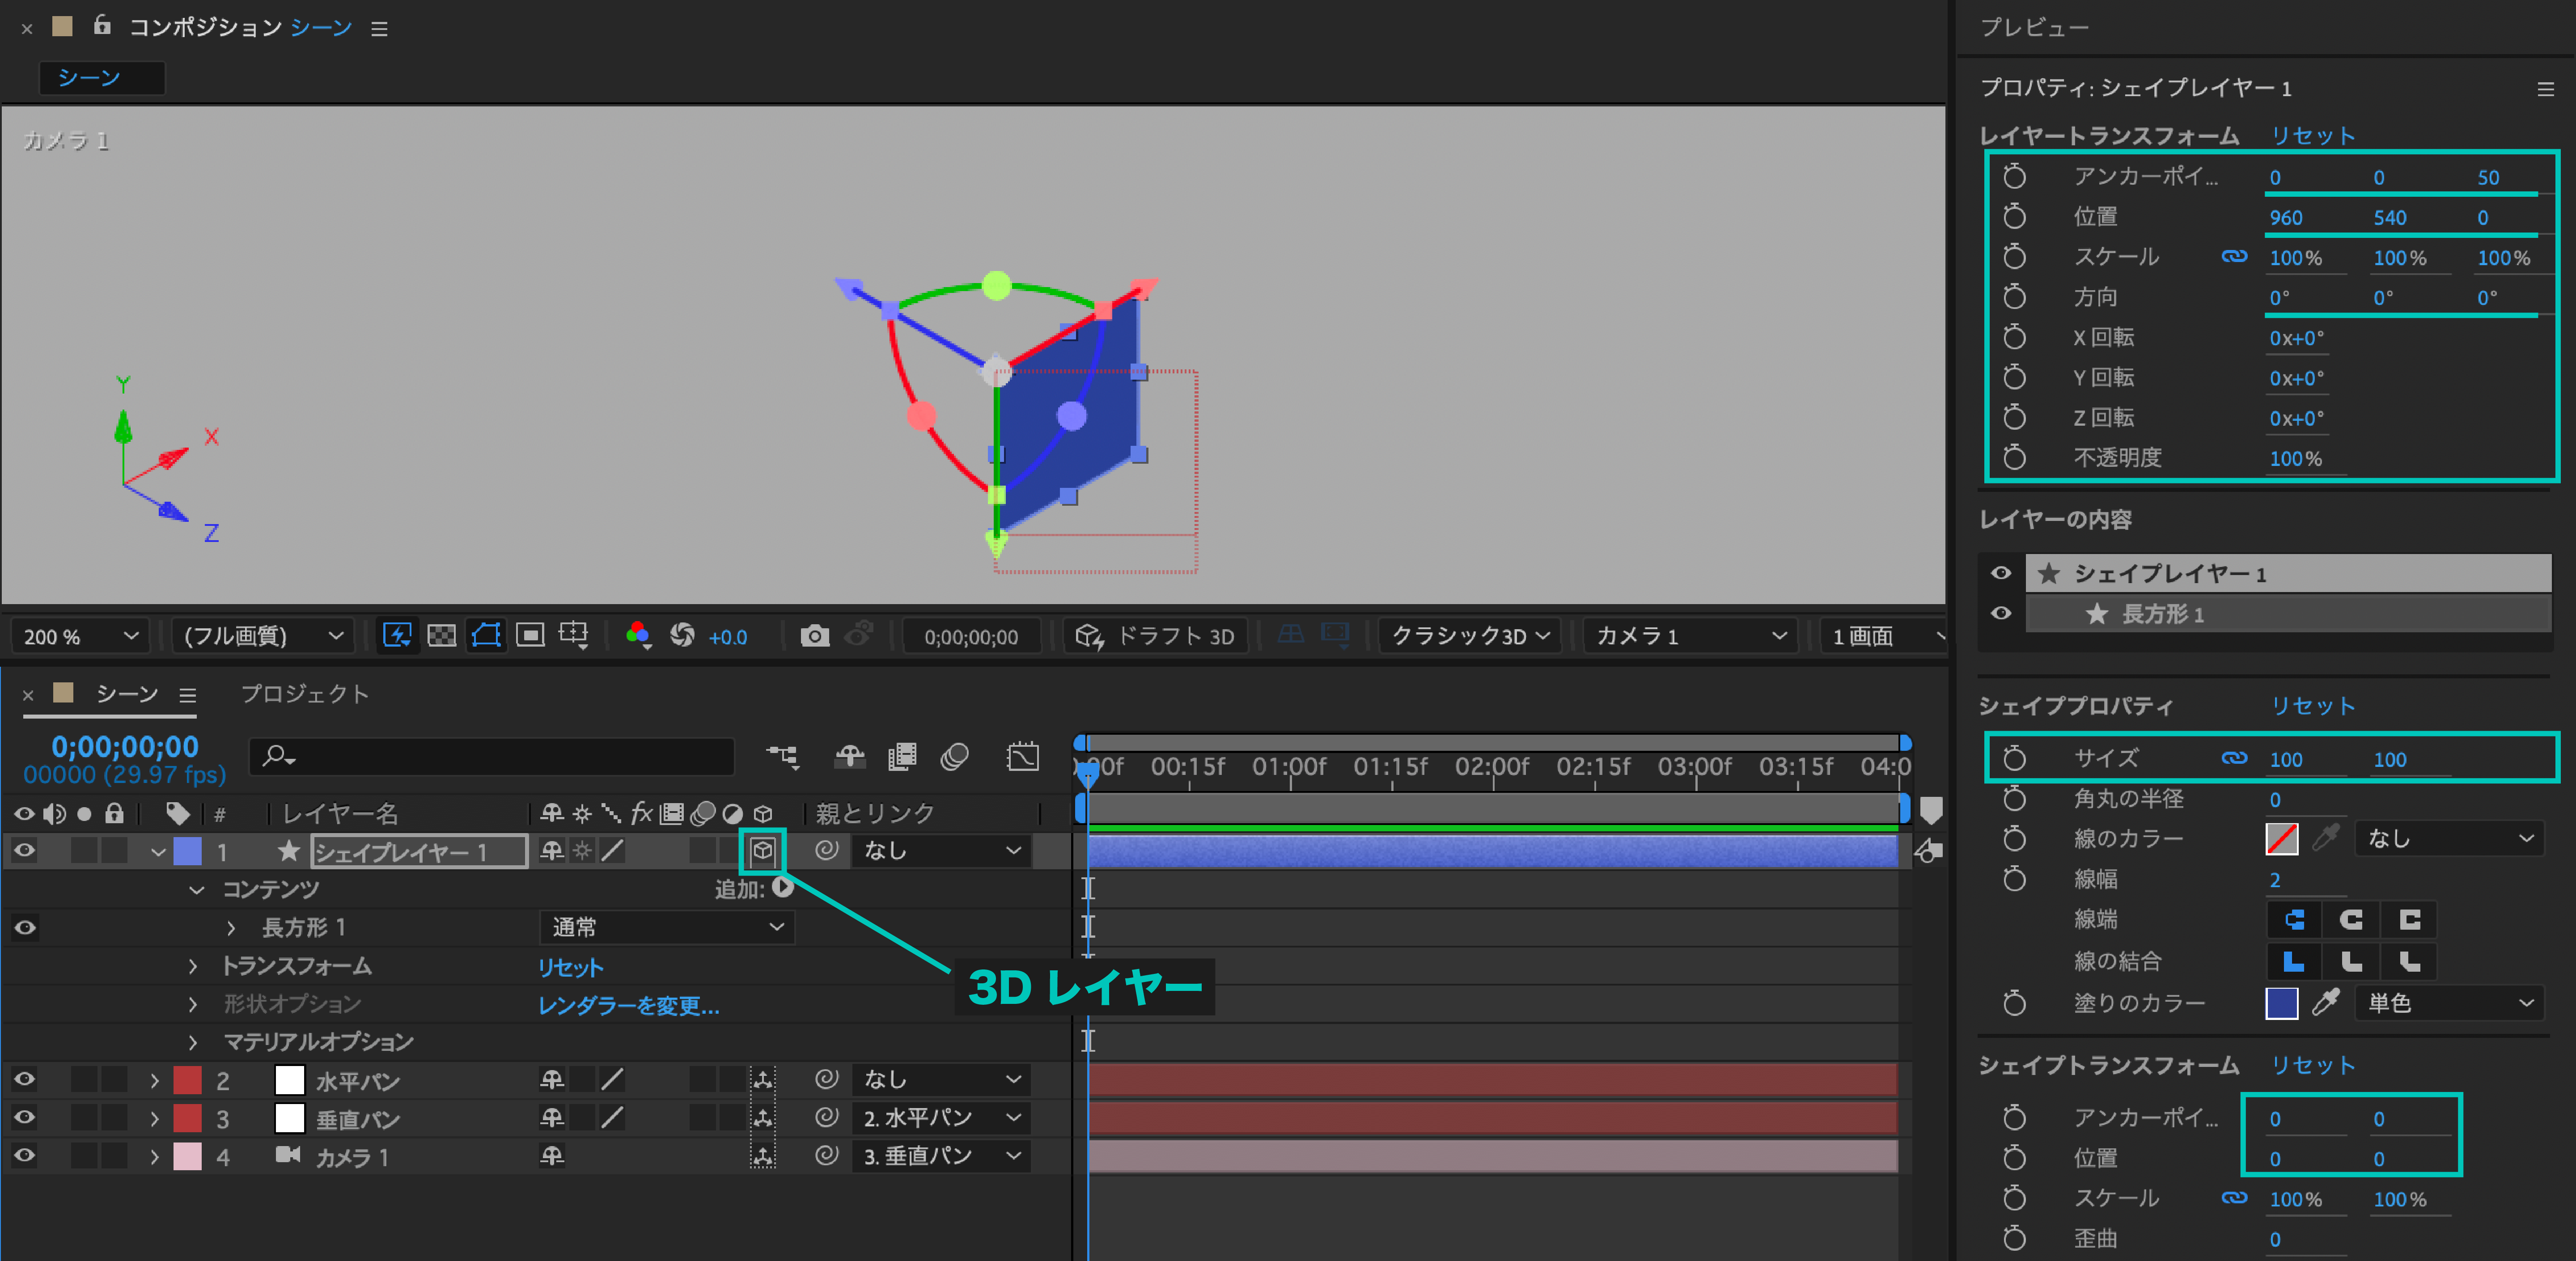Screen dimensions: 2576x1261
Task: Hide 長方形 1 in timeline contents
Action: pyautogui.click(x=24, y=928)
